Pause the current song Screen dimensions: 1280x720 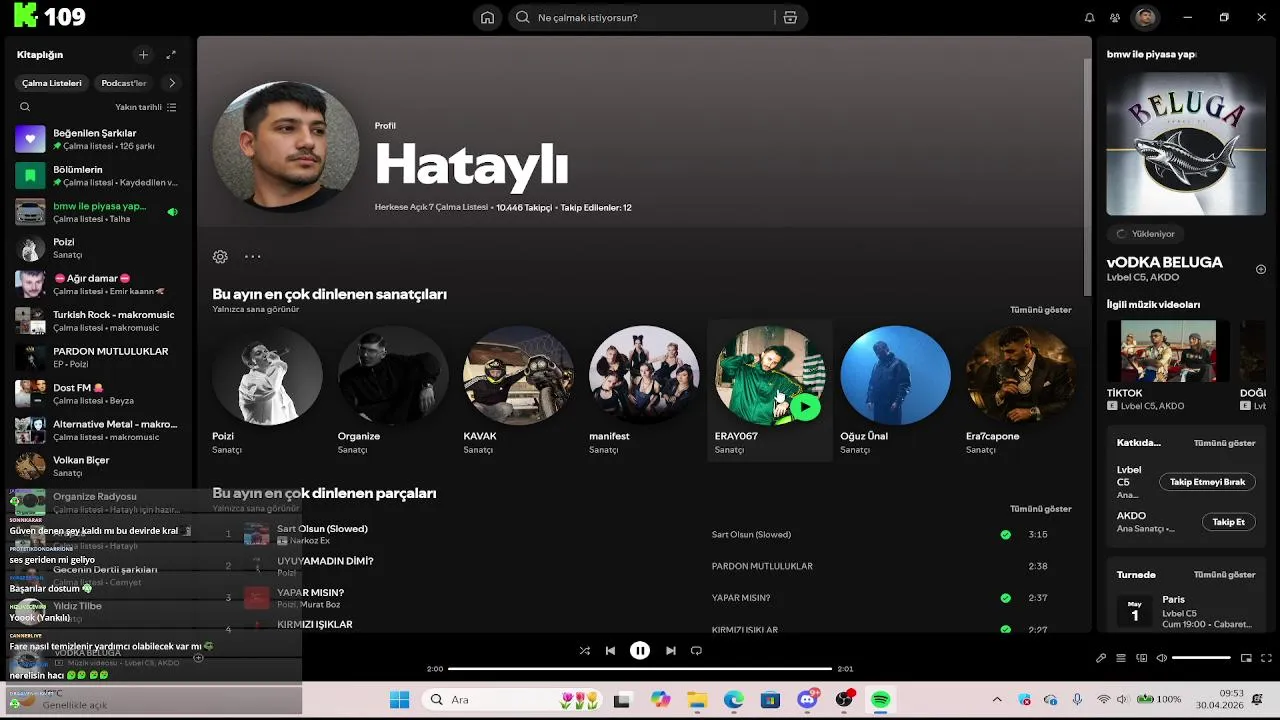click(640, 651)
